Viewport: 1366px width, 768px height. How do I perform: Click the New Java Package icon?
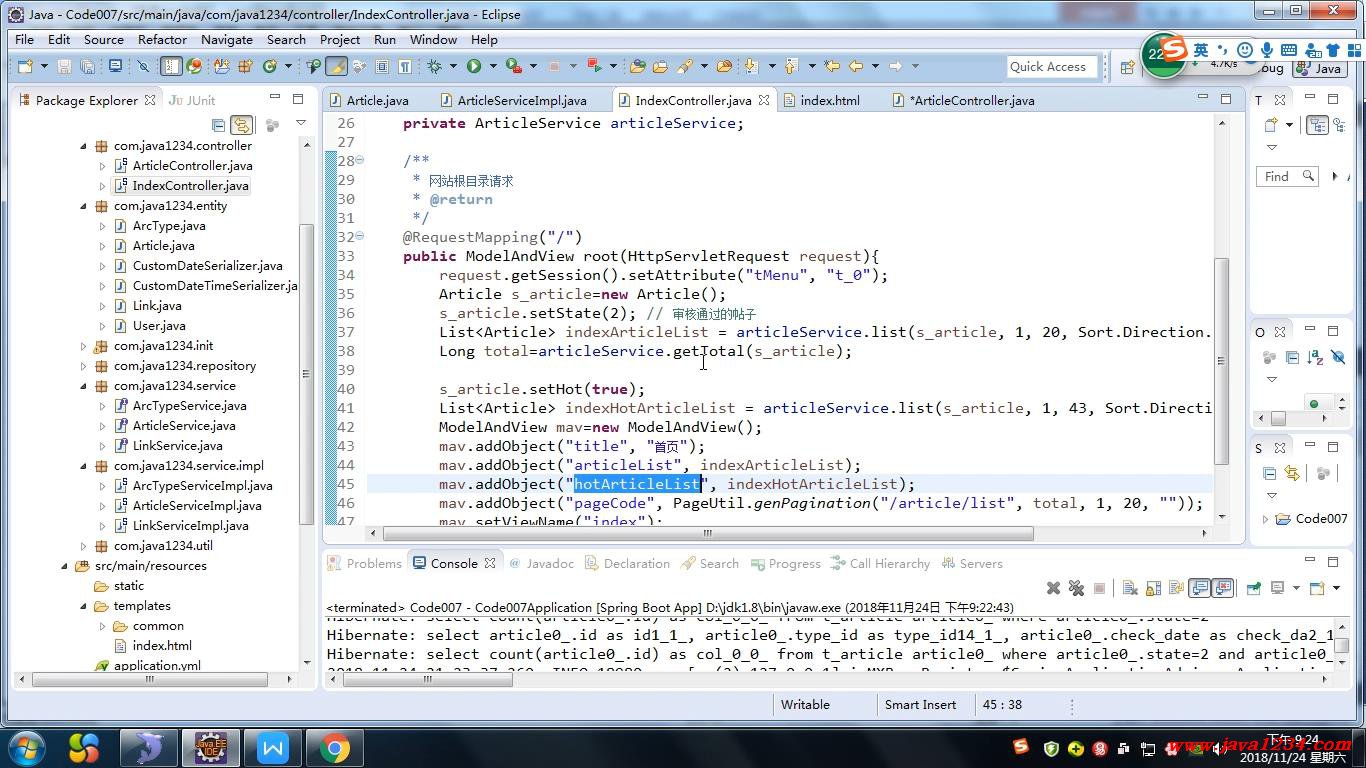[244, 66]
